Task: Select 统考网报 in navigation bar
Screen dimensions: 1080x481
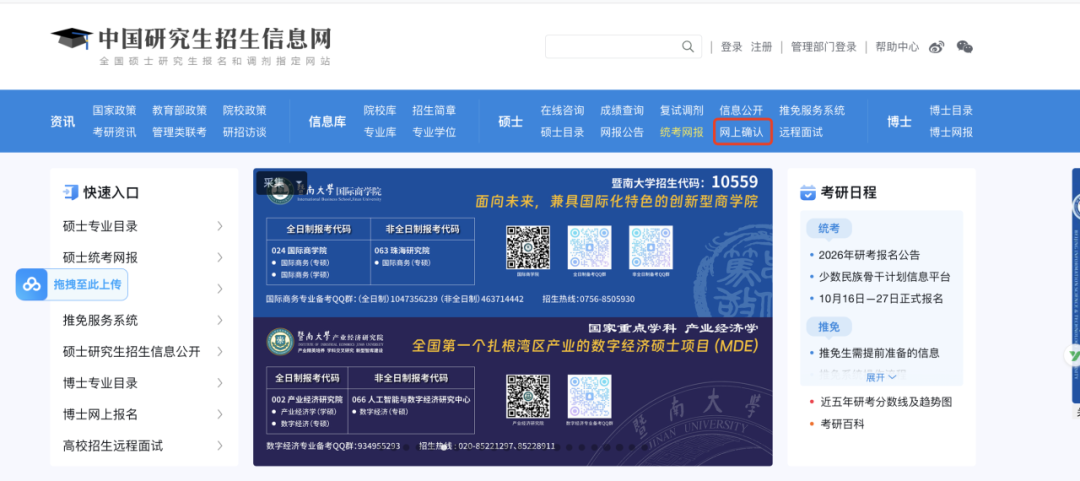Action: coord(681,132)
